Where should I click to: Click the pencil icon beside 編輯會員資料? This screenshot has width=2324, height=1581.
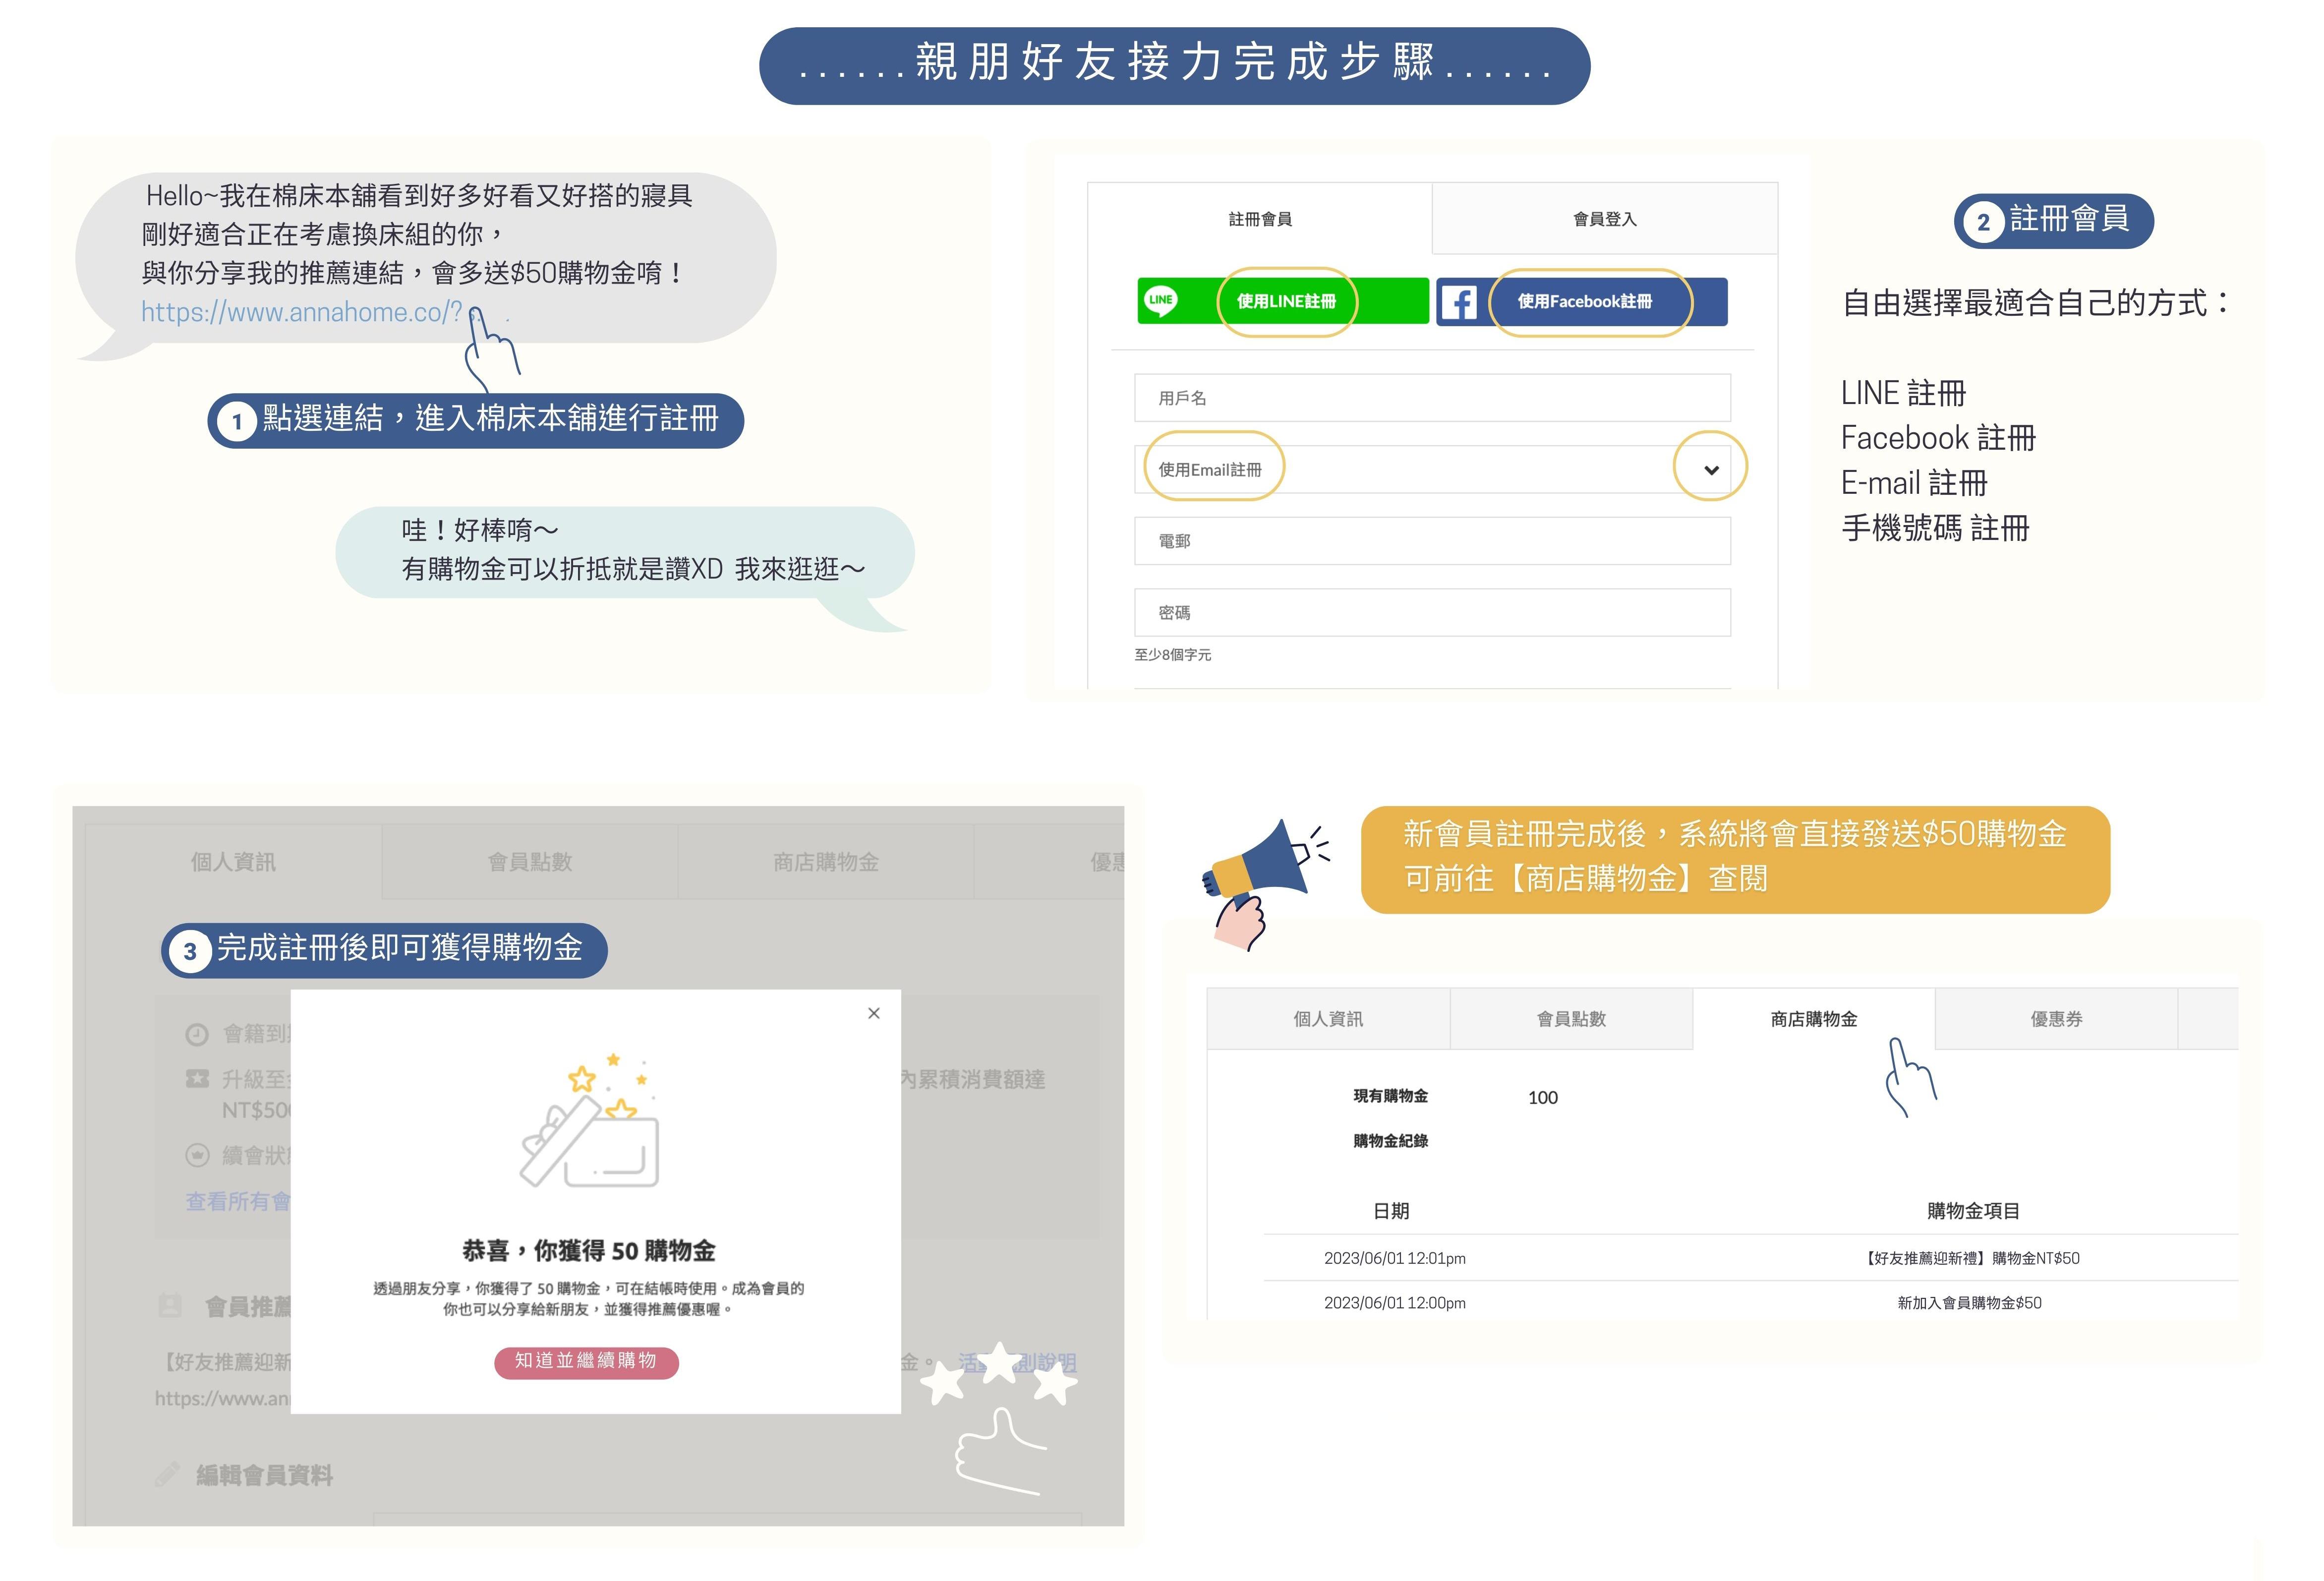(168, 1474)
